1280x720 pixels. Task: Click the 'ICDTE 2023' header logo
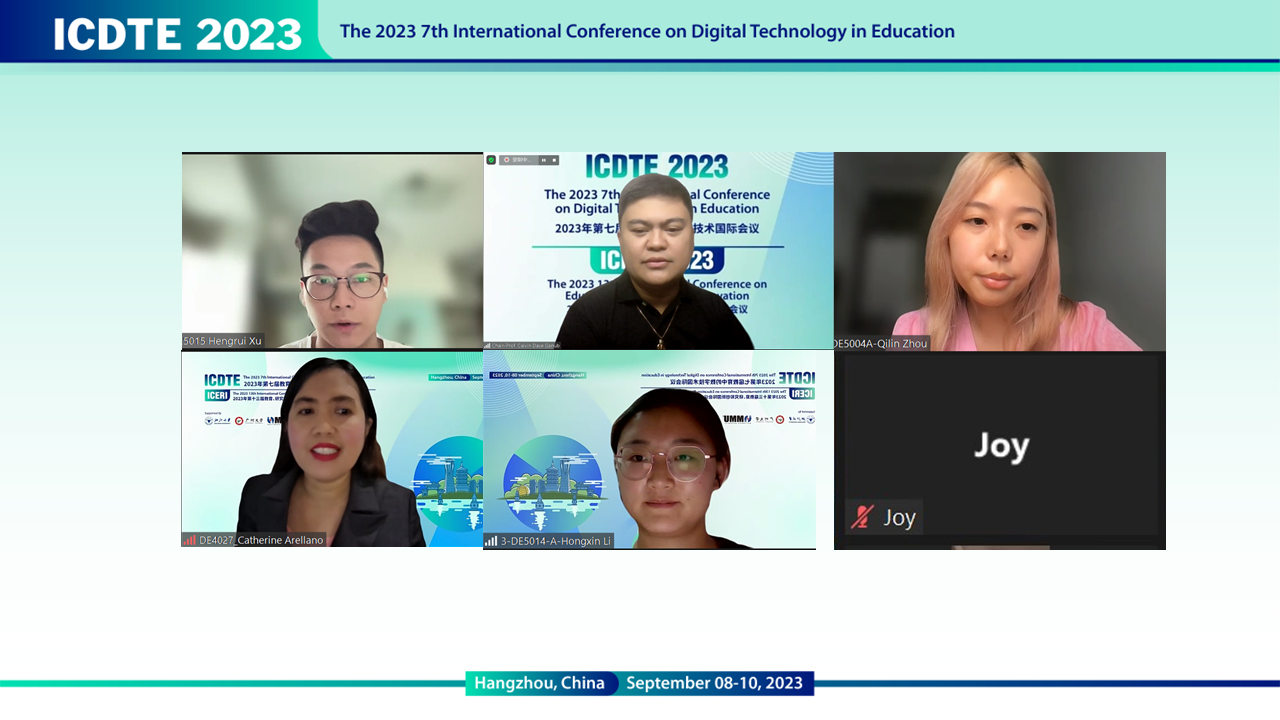178,34
